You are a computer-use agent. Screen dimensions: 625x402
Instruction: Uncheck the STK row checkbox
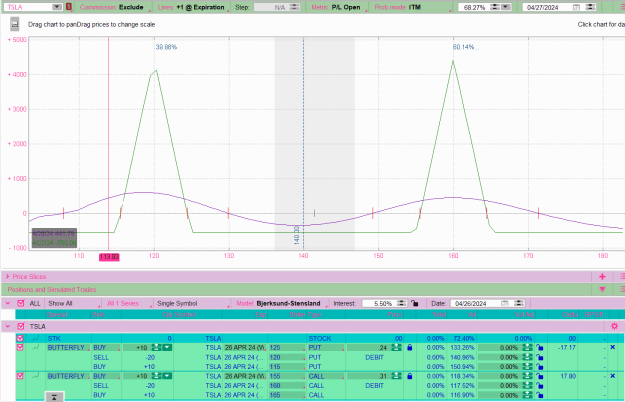point(20,338)
